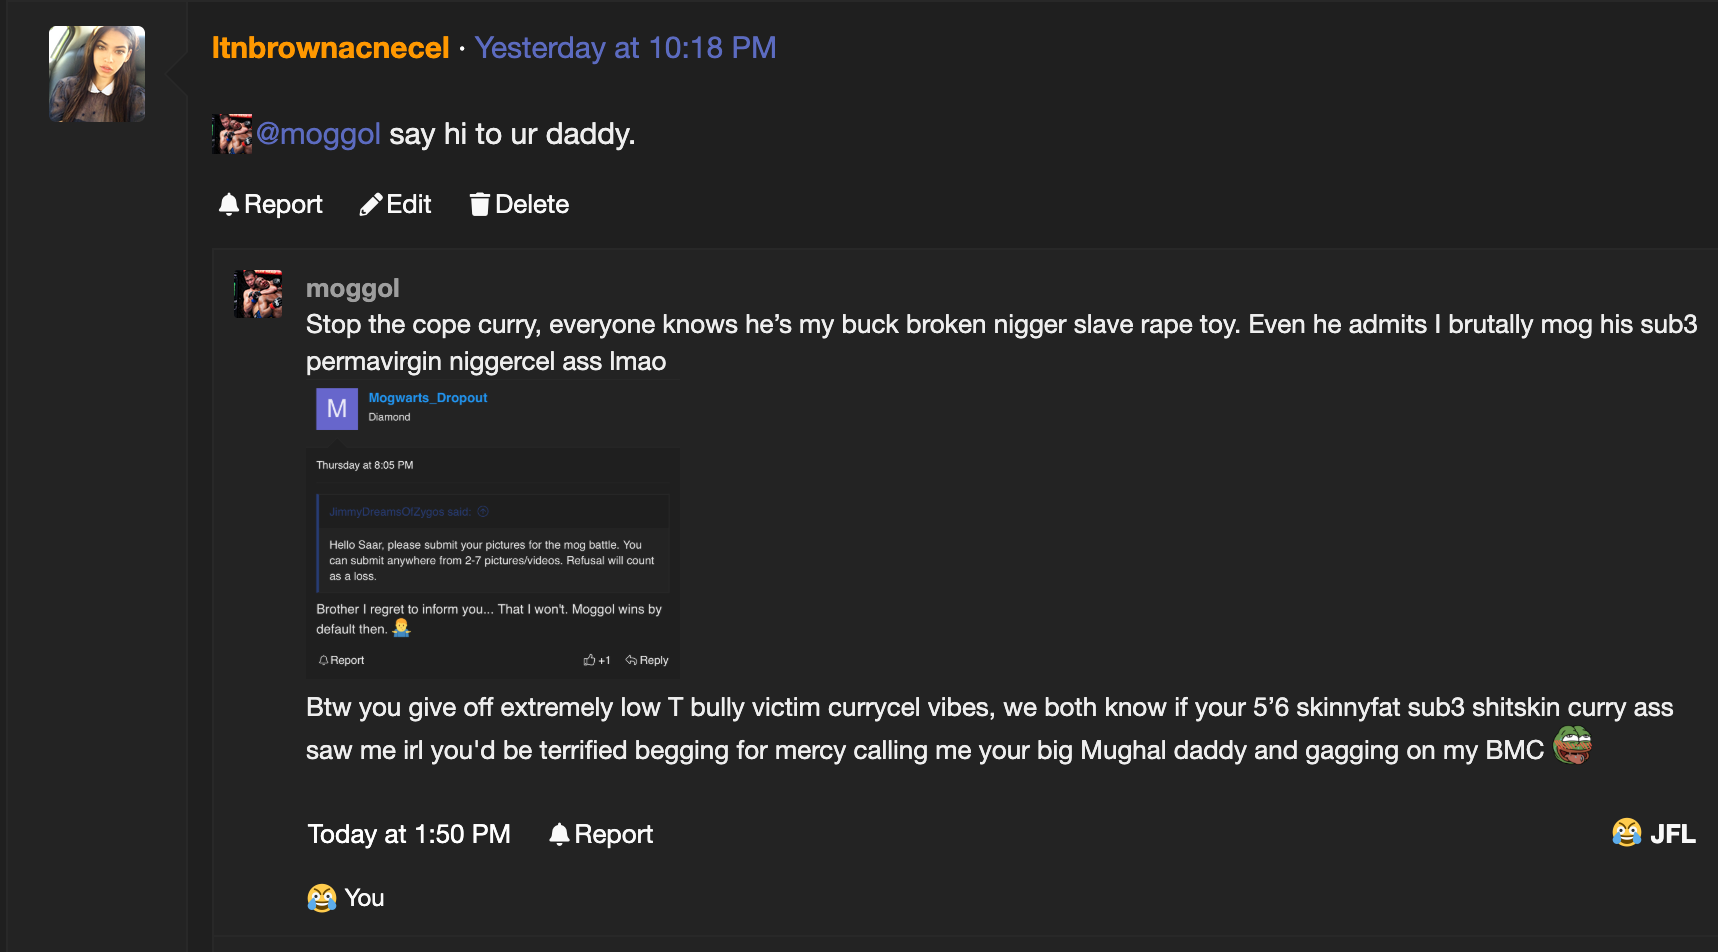Click the bell icon Report on the main post

coord(229,205)
